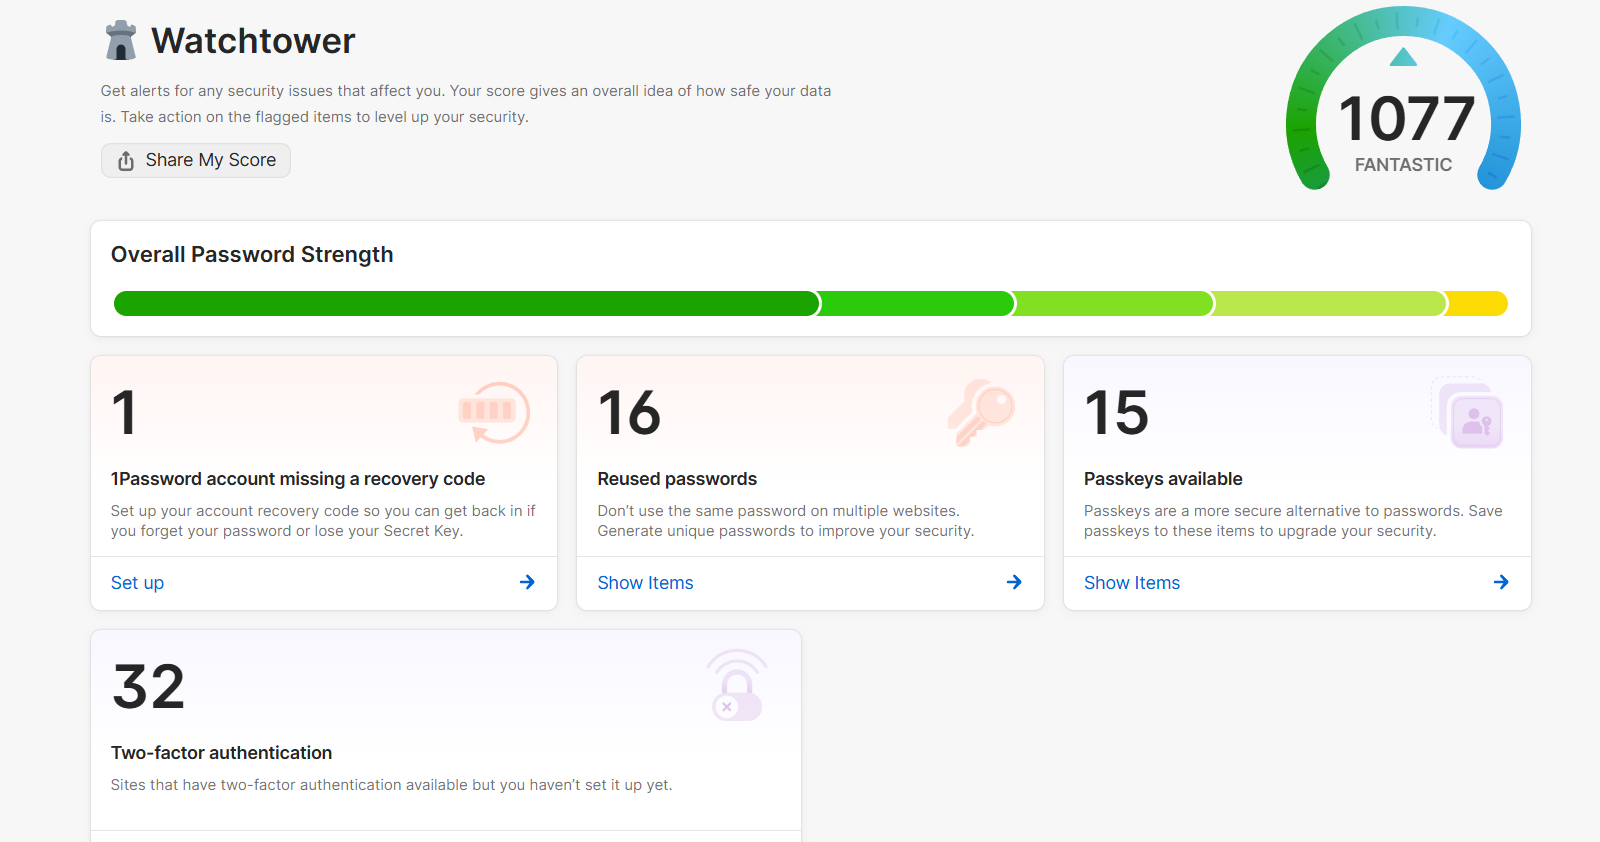1600x842 pixels.
Task: Select the yellow password strength segment
Action: pyautogui.click(x=1478, y=304)
